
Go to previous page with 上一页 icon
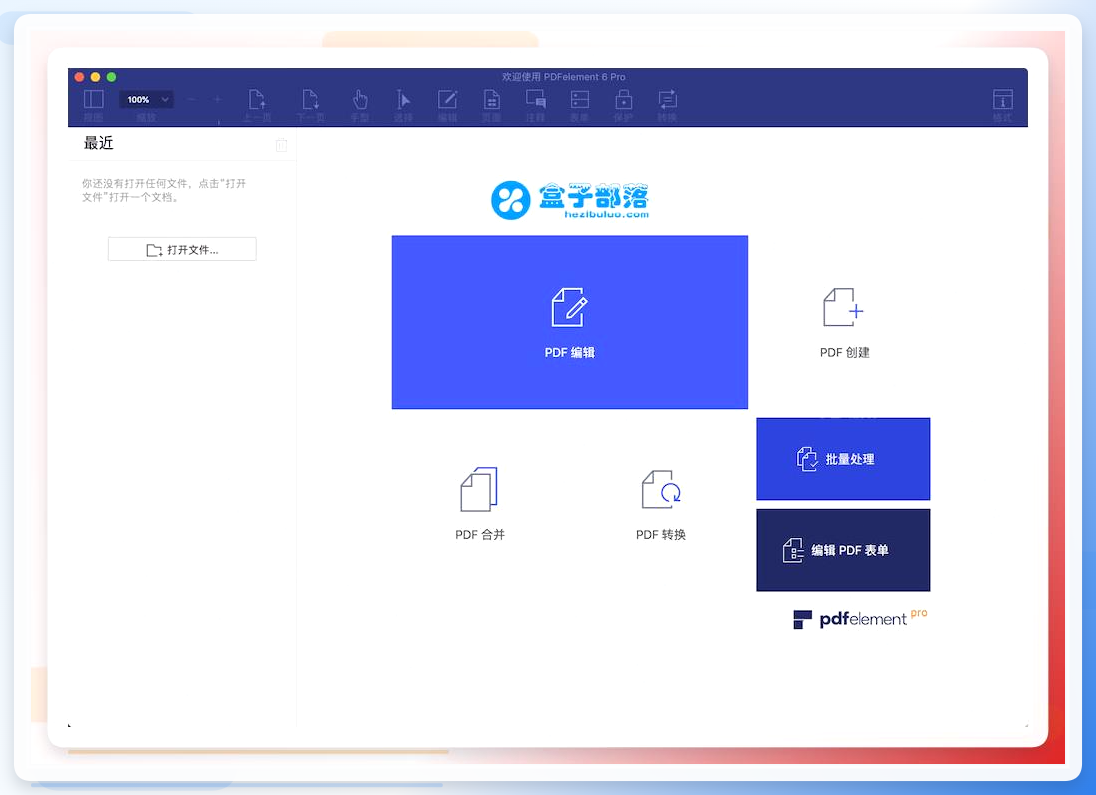(x=257, y=99)
